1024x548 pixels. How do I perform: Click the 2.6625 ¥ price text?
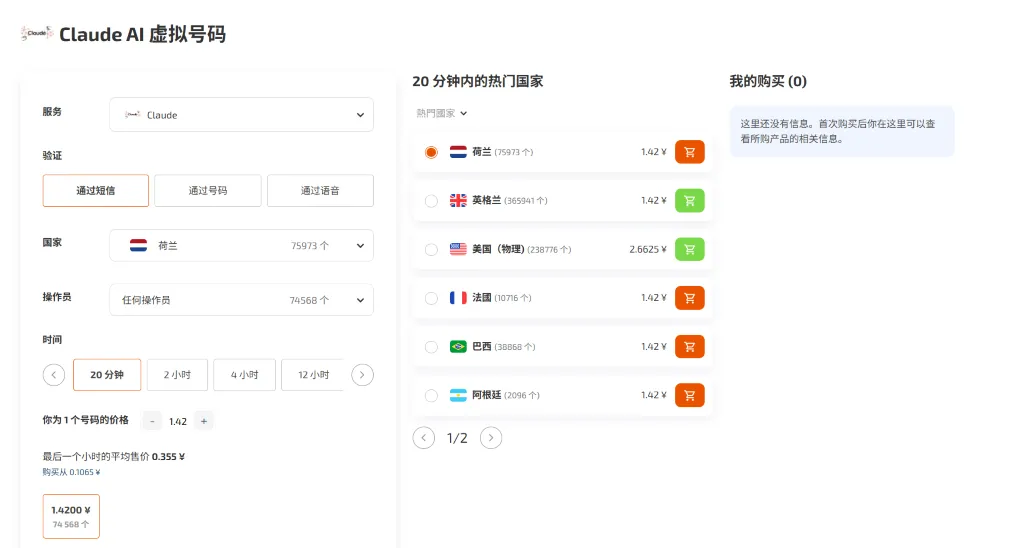click(648, 250)
